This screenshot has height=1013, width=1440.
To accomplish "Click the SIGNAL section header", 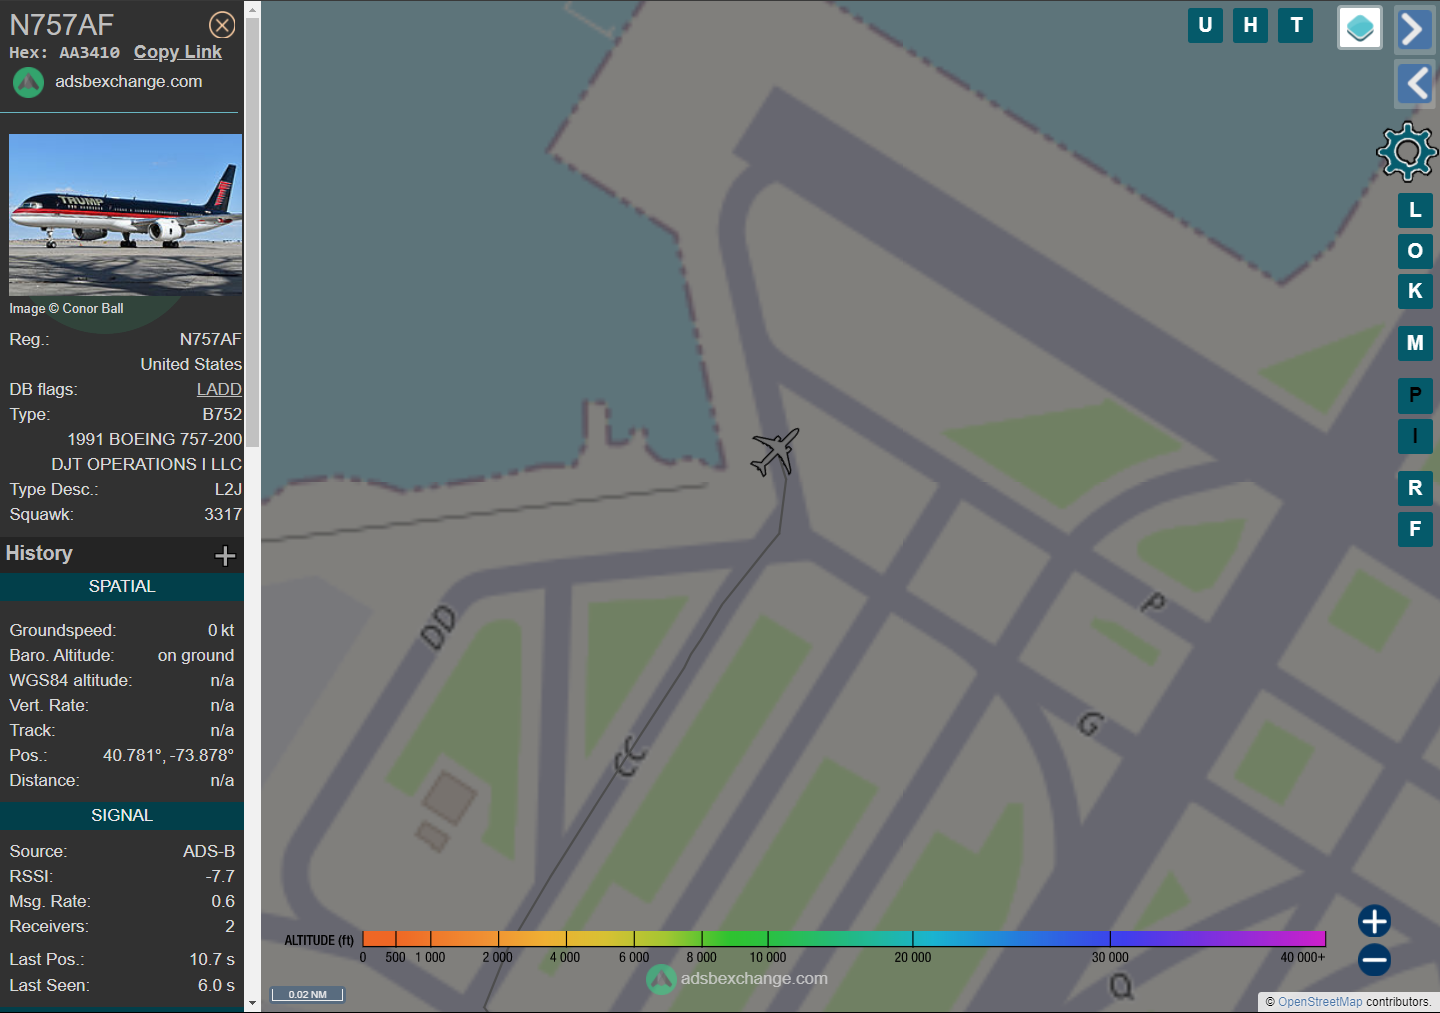I will tap(122, 816).
